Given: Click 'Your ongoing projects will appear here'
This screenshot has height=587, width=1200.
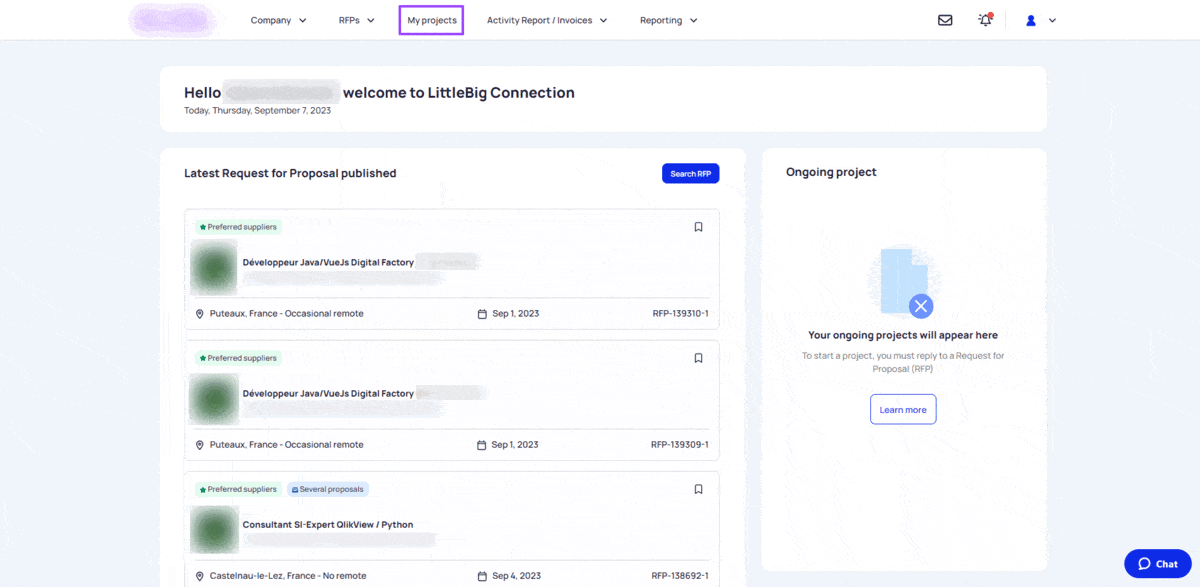Looking at the screenshot, I should 903,335.
